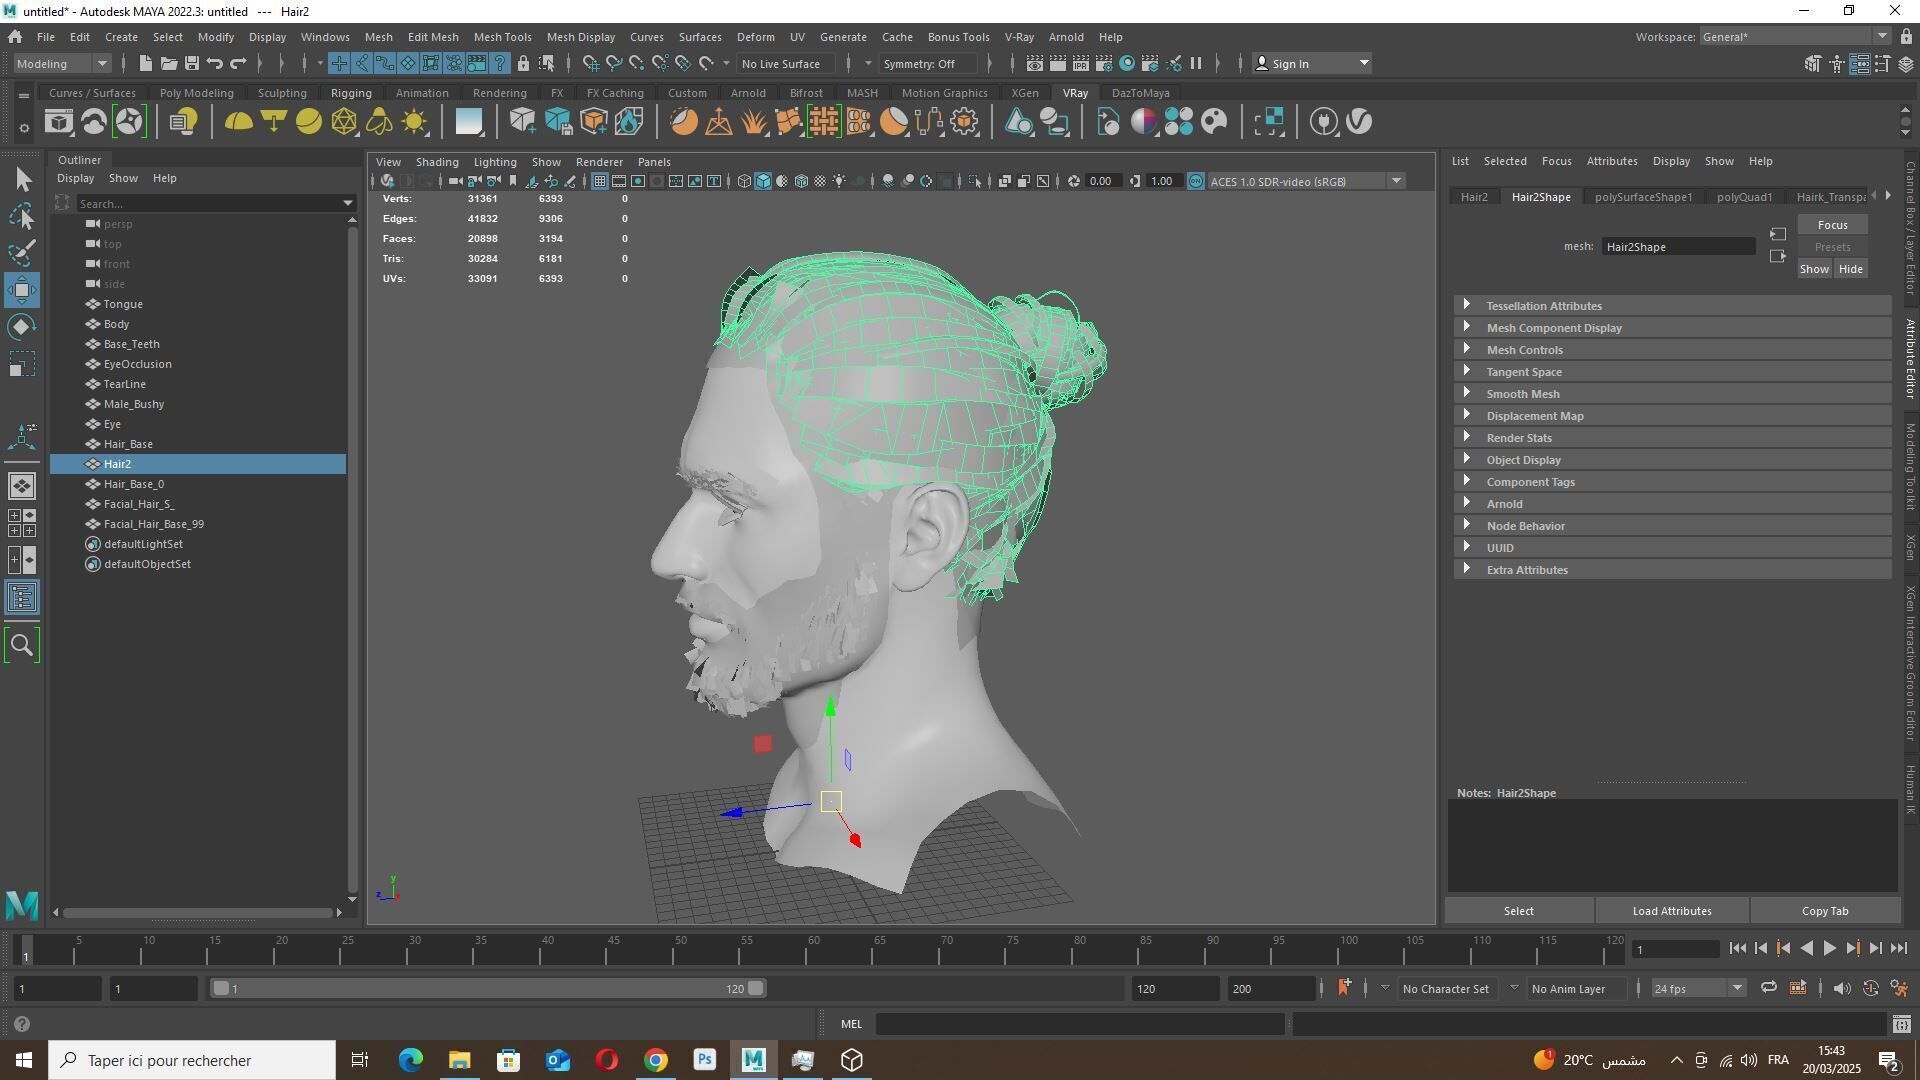Toggle viewport color management button
The image size is (1920, 1080).
point(1196,181)
